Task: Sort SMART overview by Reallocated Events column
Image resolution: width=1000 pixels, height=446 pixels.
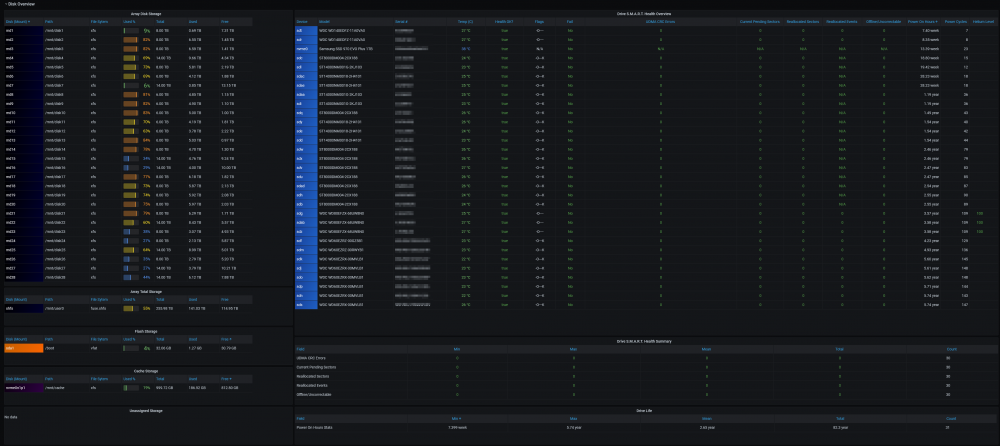Action: [842, 22]
